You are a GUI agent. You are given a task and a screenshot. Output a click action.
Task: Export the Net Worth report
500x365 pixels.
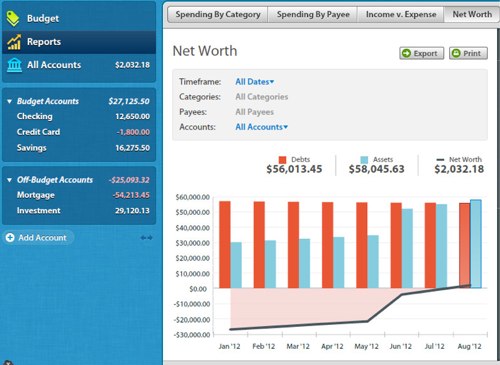[422, 53]
